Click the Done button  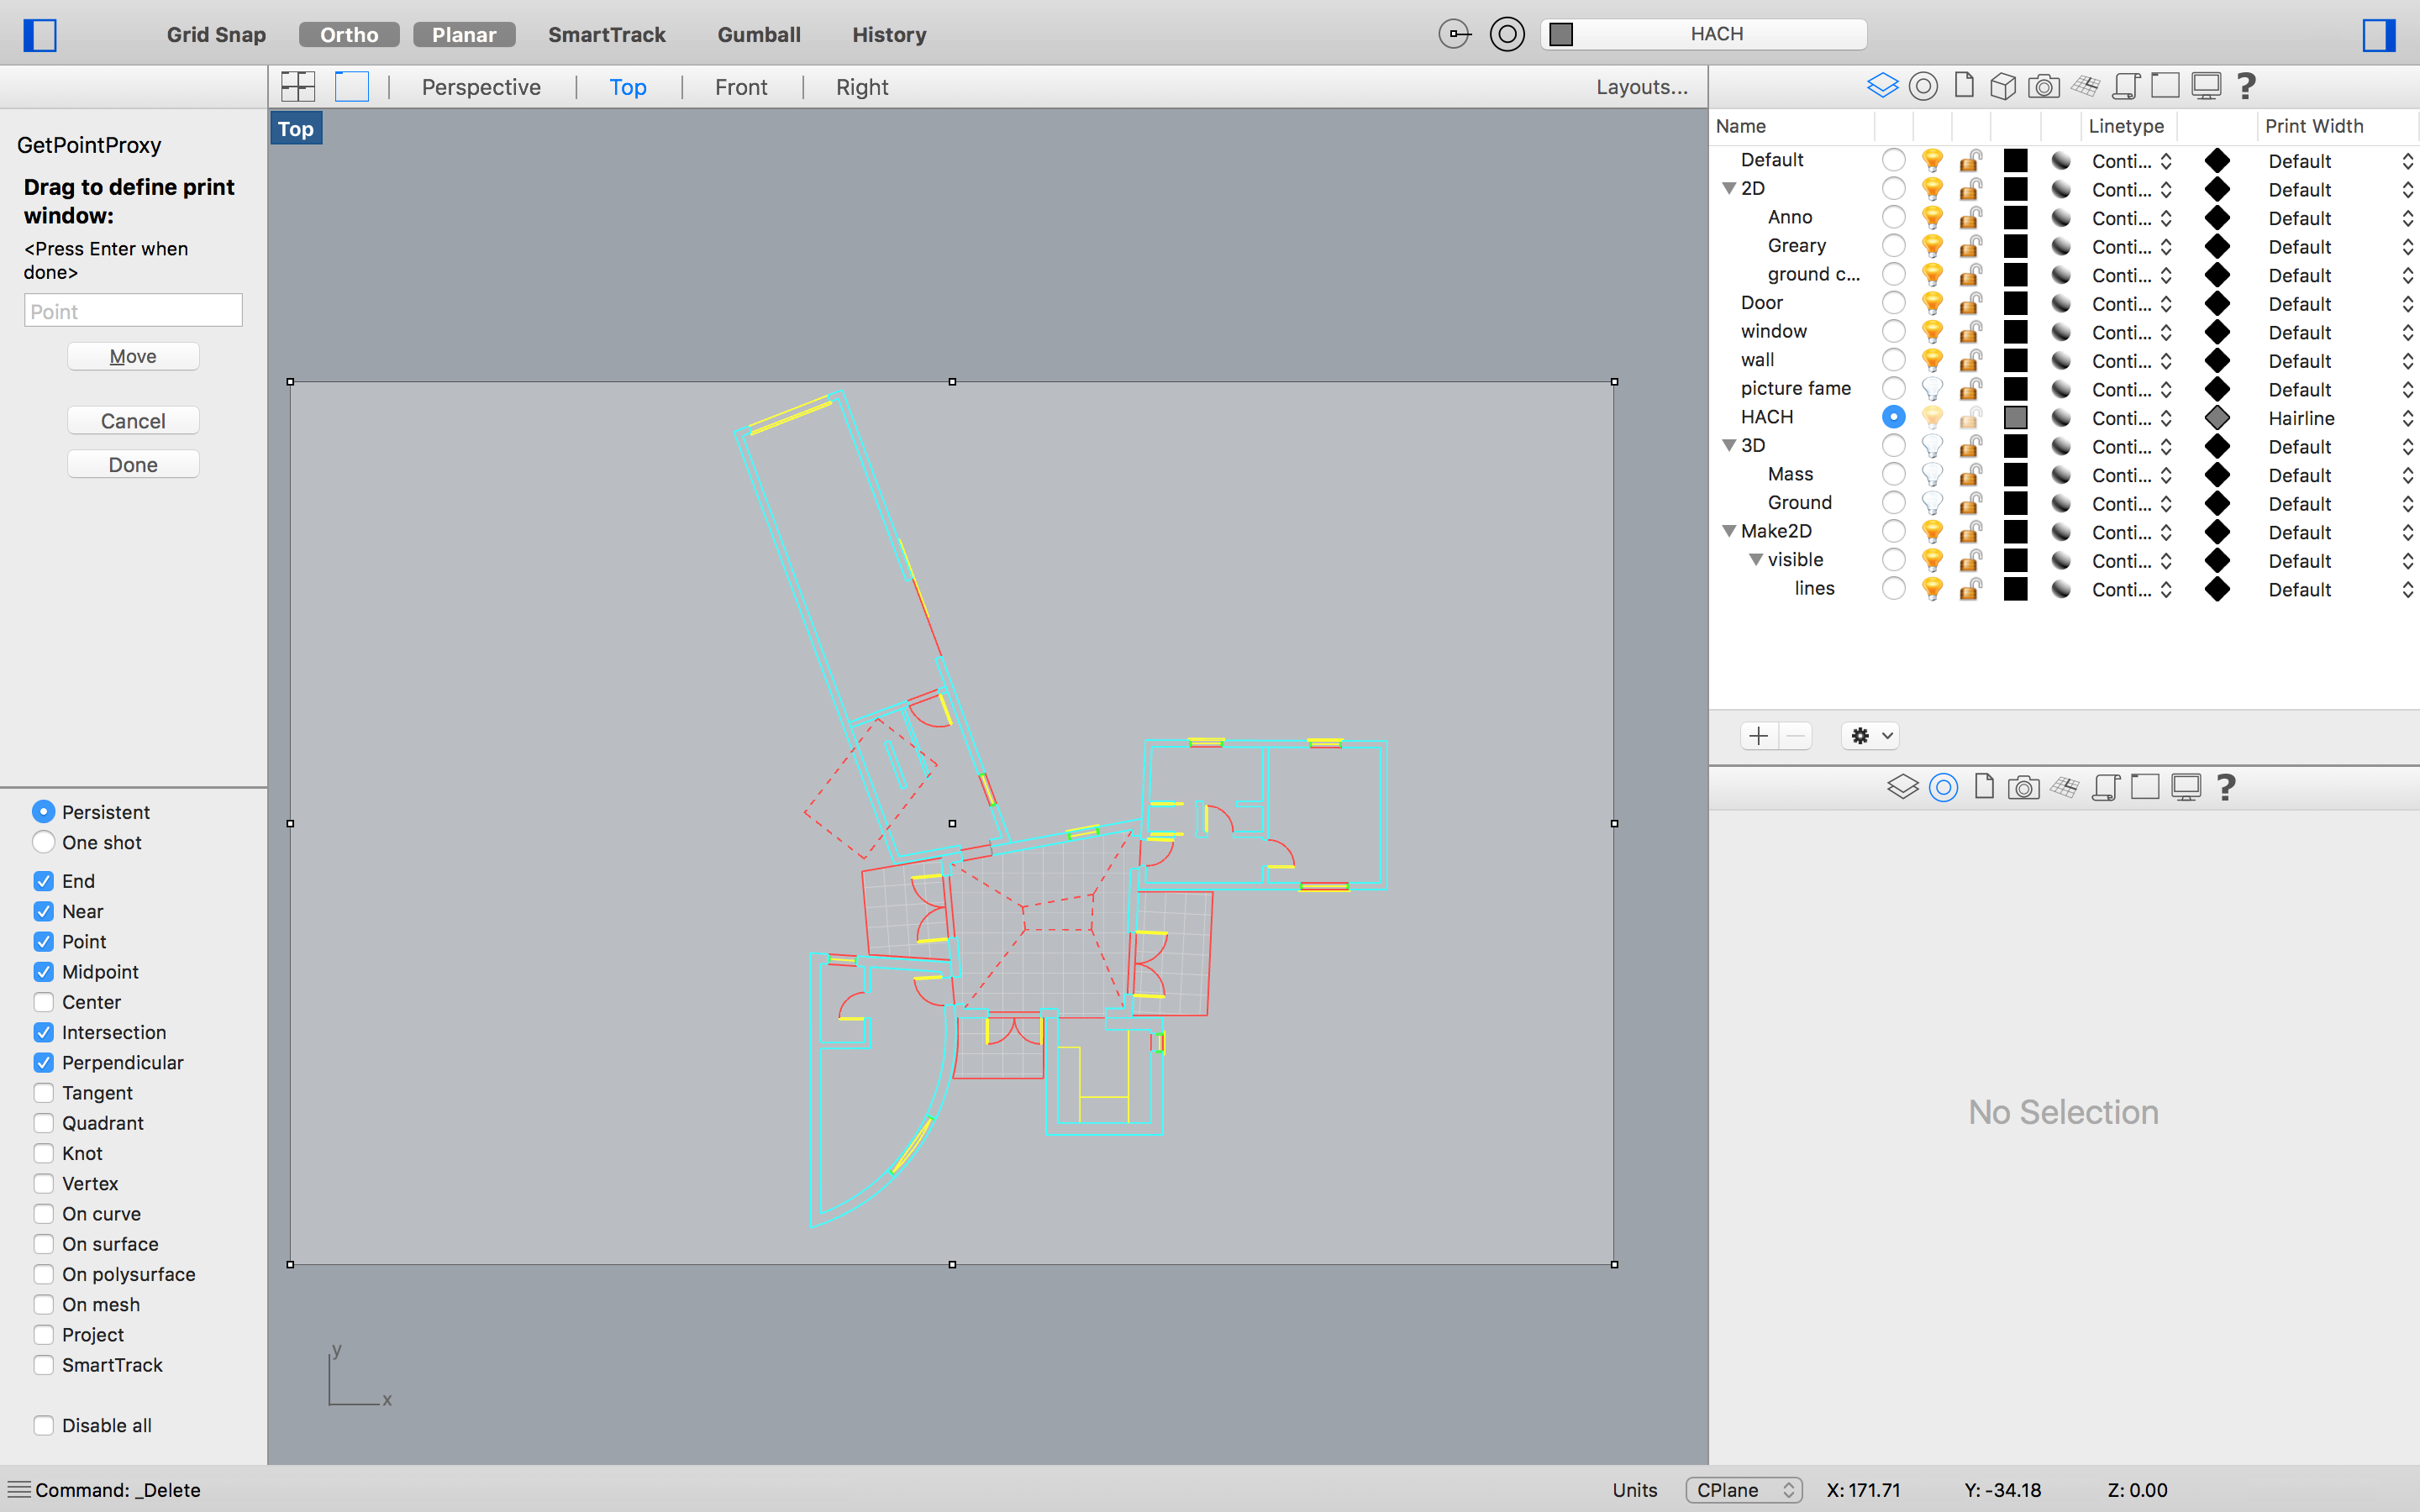pos(133,465)
